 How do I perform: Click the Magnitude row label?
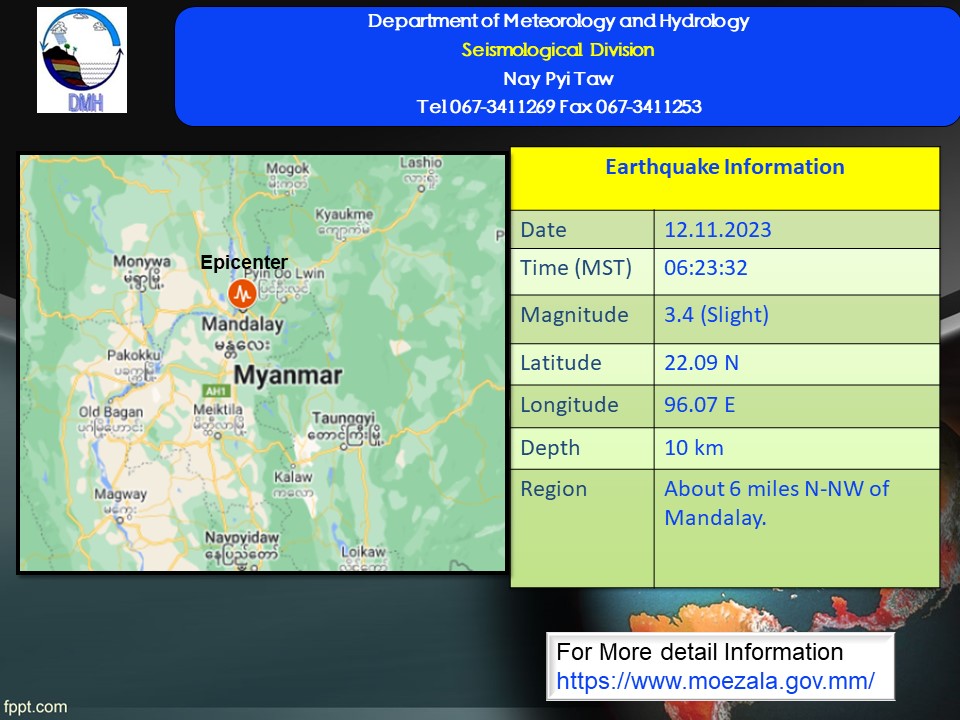coord(574,315)
